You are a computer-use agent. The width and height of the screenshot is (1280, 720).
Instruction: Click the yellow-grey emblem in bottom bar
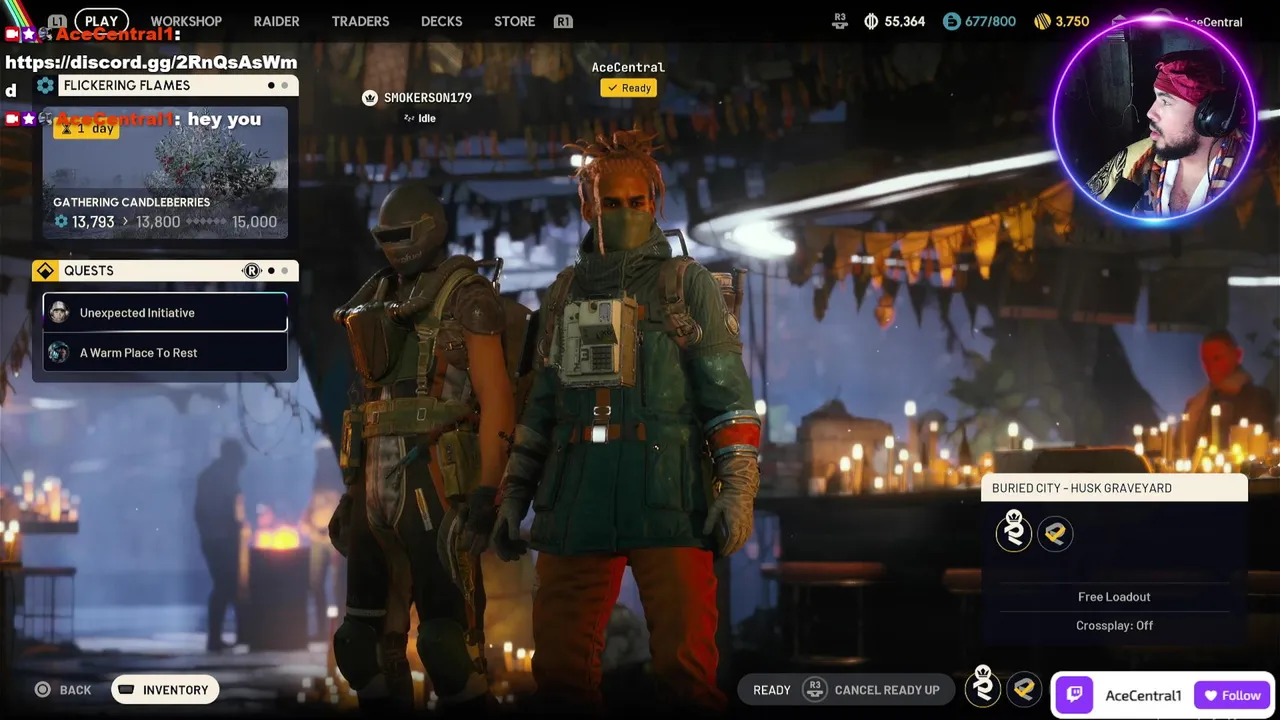pyautogui.click(x=1024, y=689)
